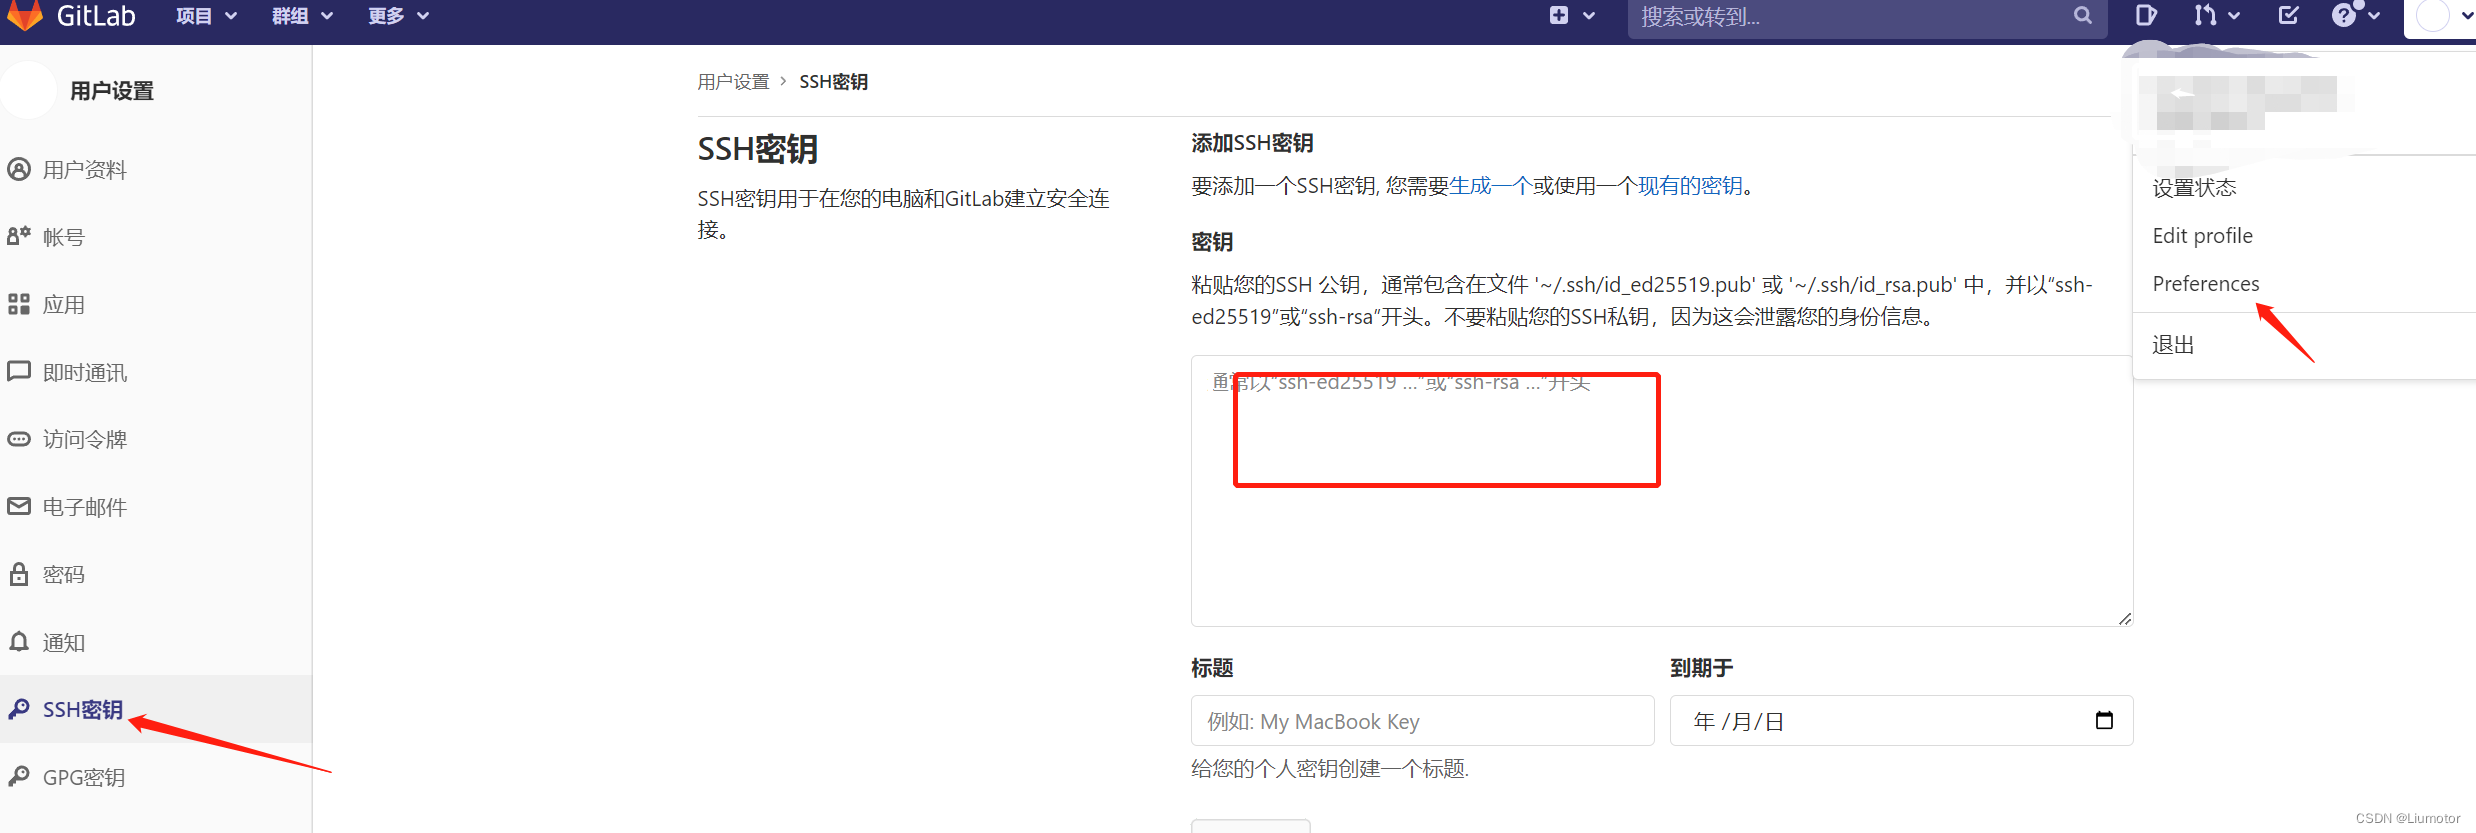2476x833 pixels.
Task: Click the GPG密钥 key icon
Action: click(19, 776)
